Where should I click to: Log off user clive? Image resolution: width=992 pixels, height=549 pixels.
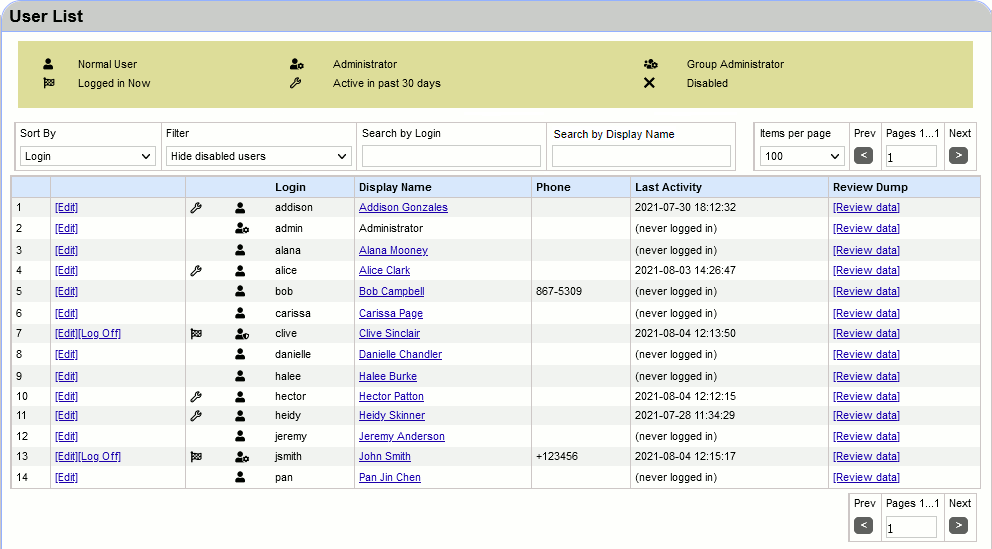point(100,334)
